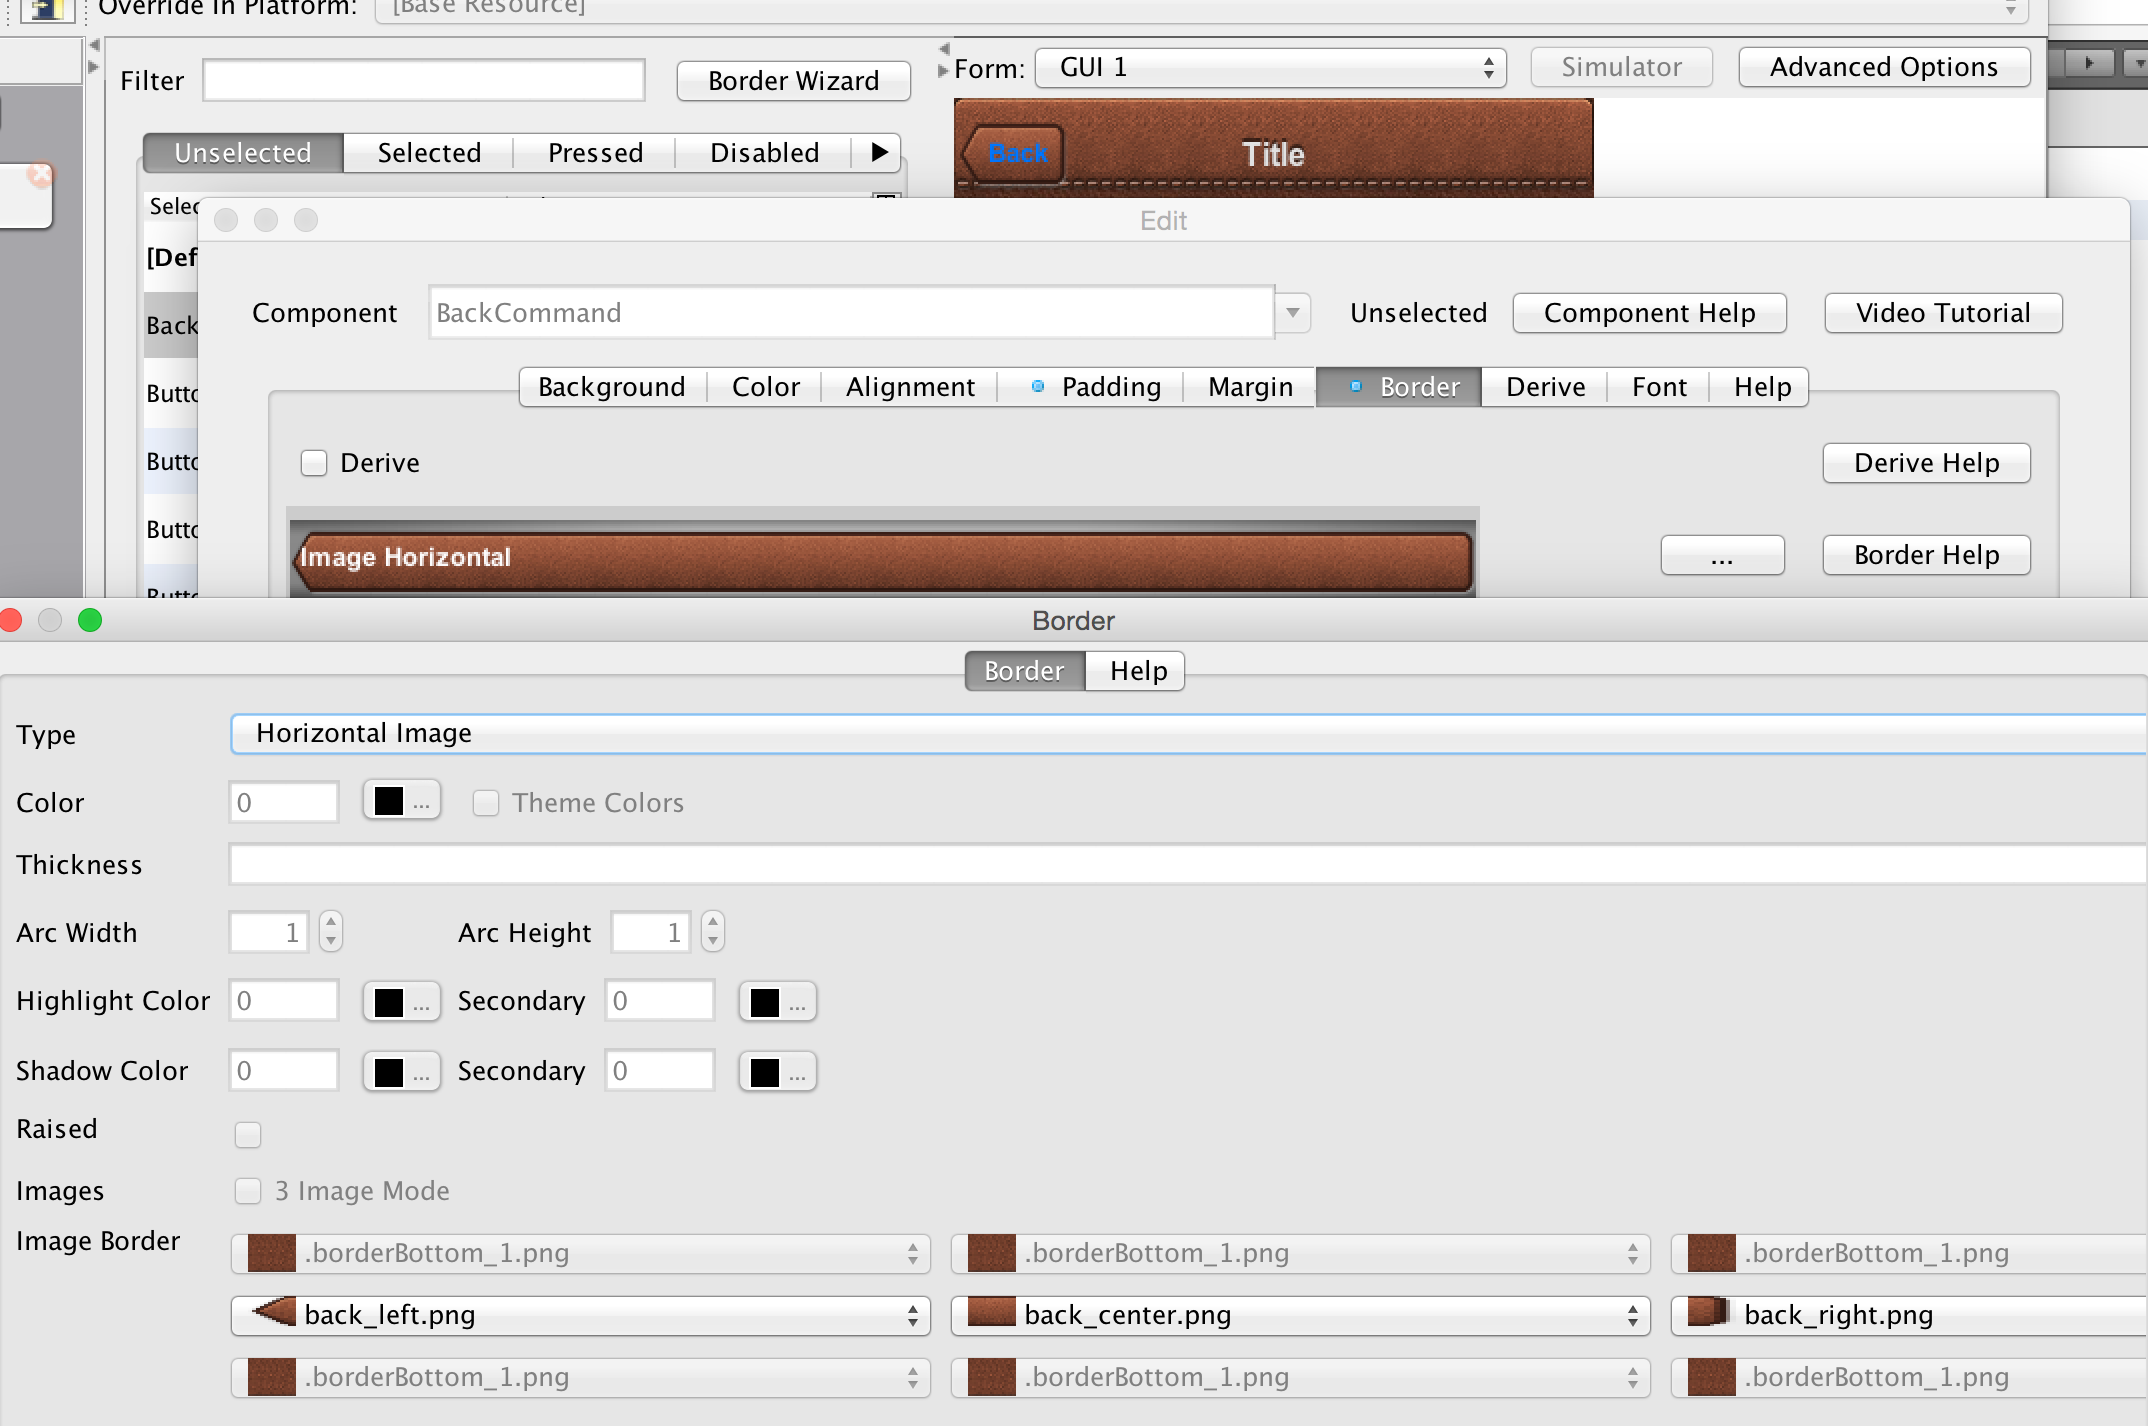Enable the Derive checkbox

314,463
